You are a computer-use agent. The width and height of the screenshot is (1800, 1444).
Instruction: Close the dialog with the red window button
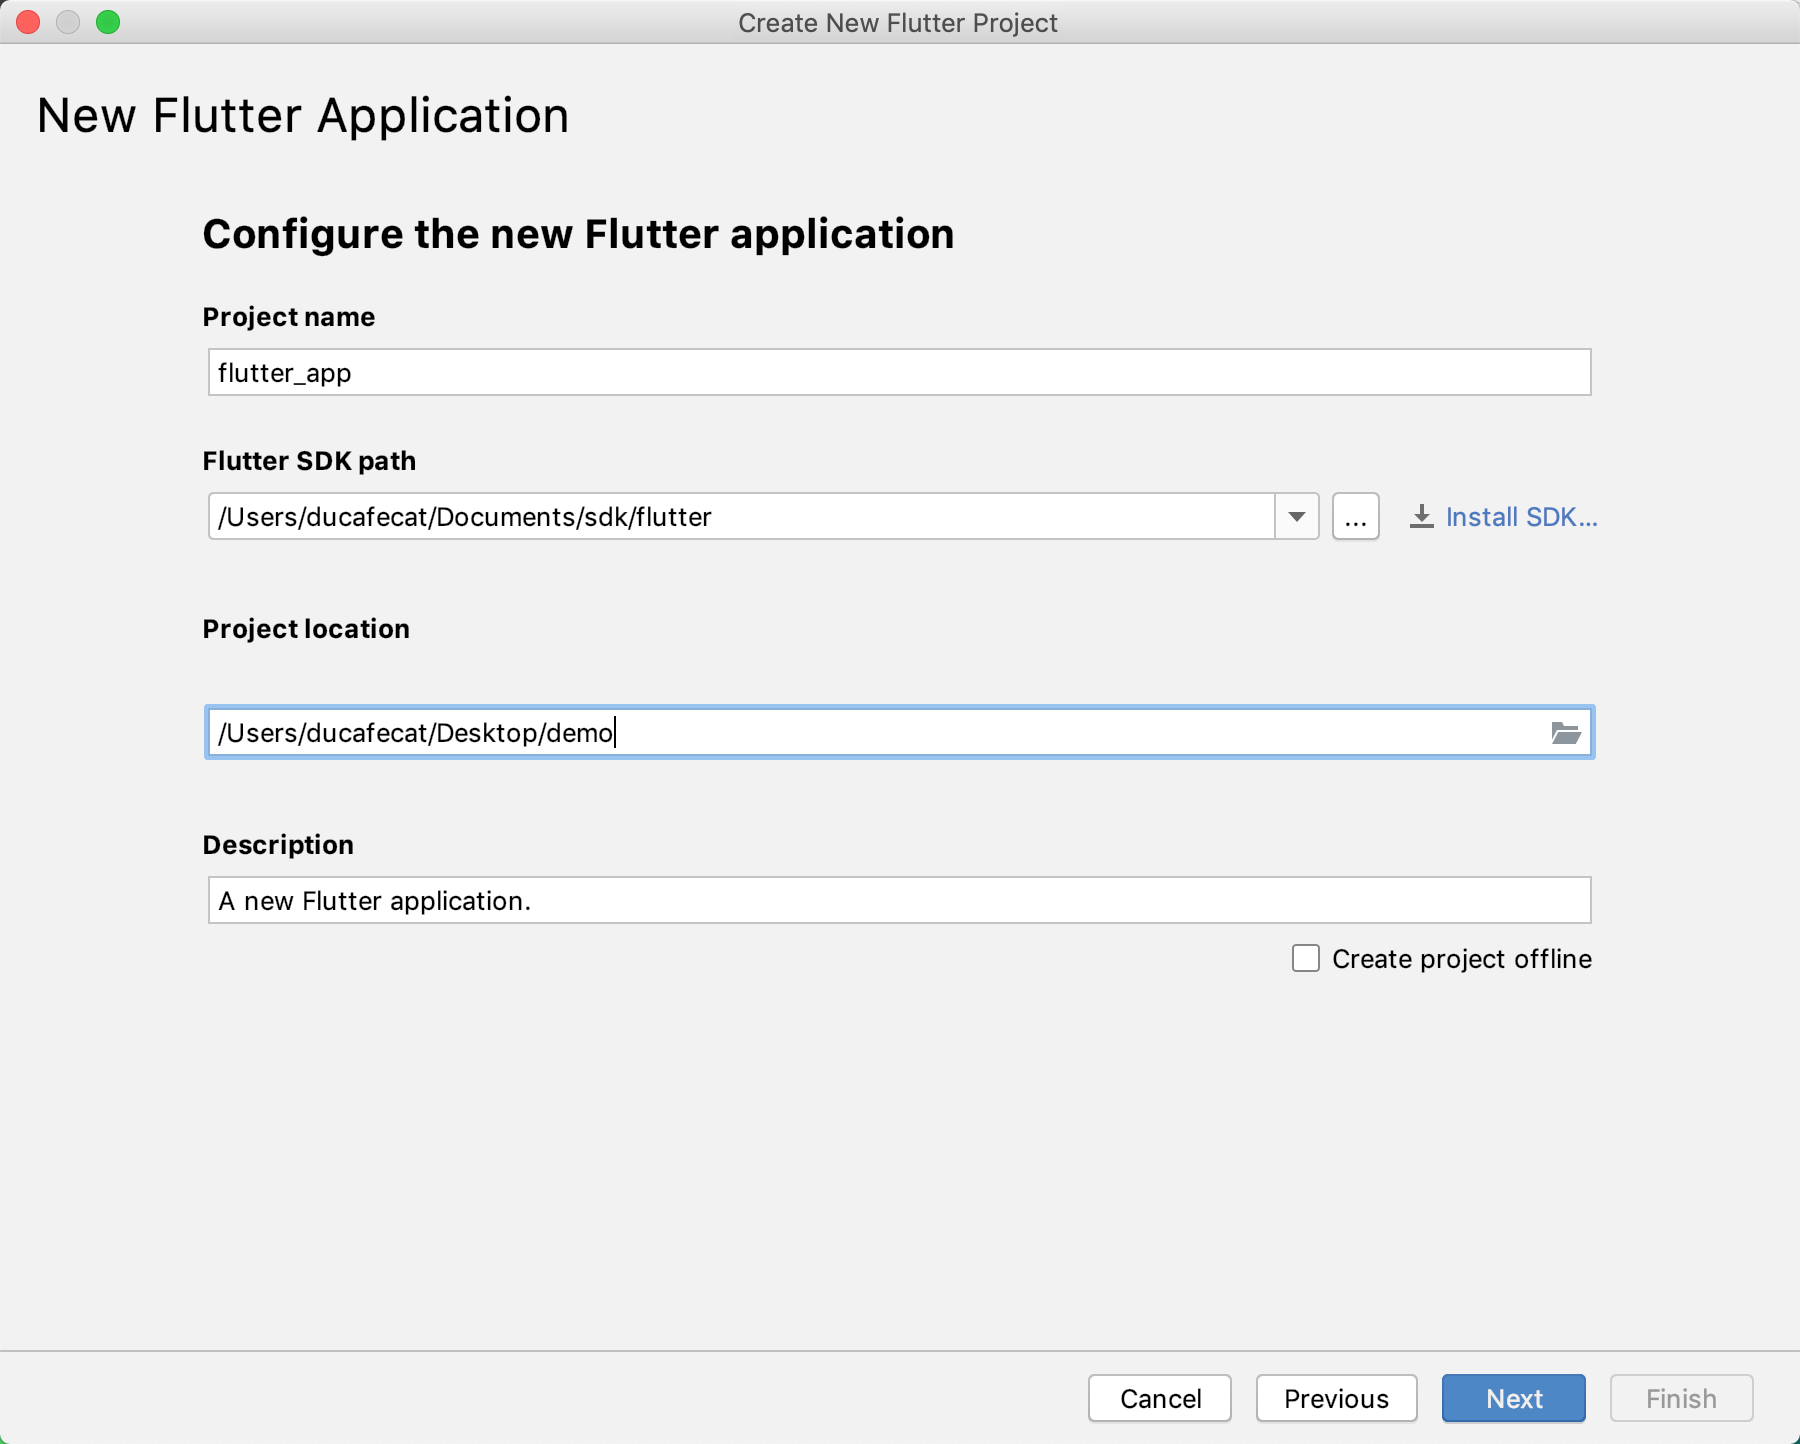click(x=28, y=22)
